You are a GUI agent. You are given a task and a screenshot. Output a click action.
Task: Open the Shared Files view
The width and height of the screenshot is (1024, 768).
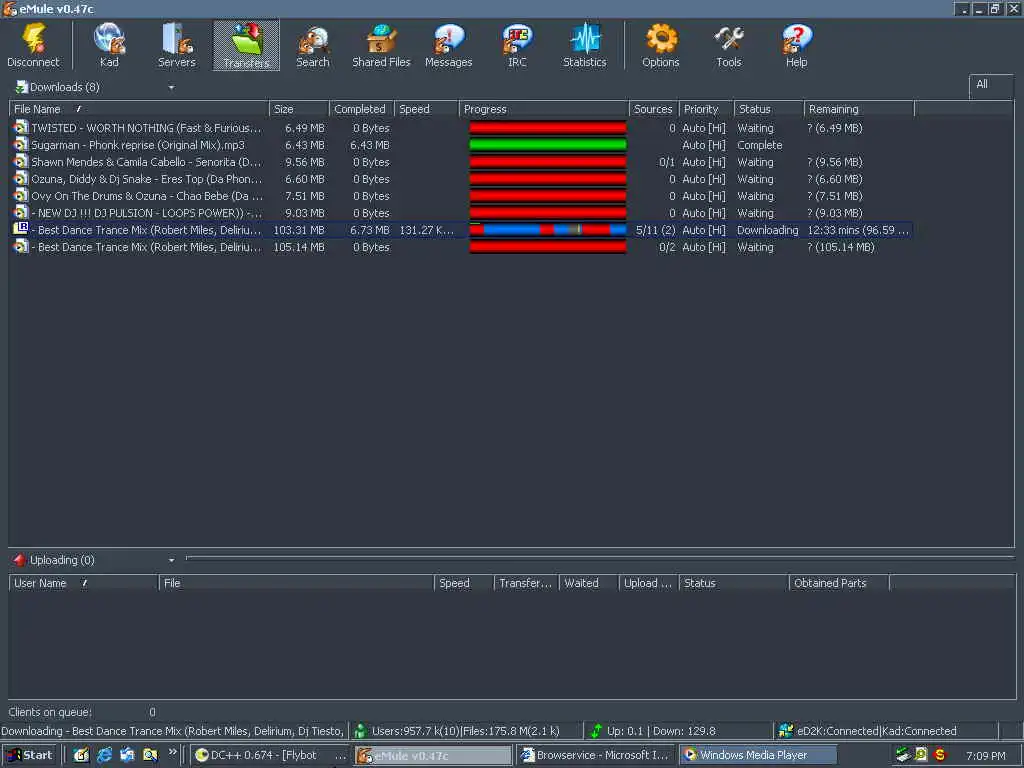(381, 45)
